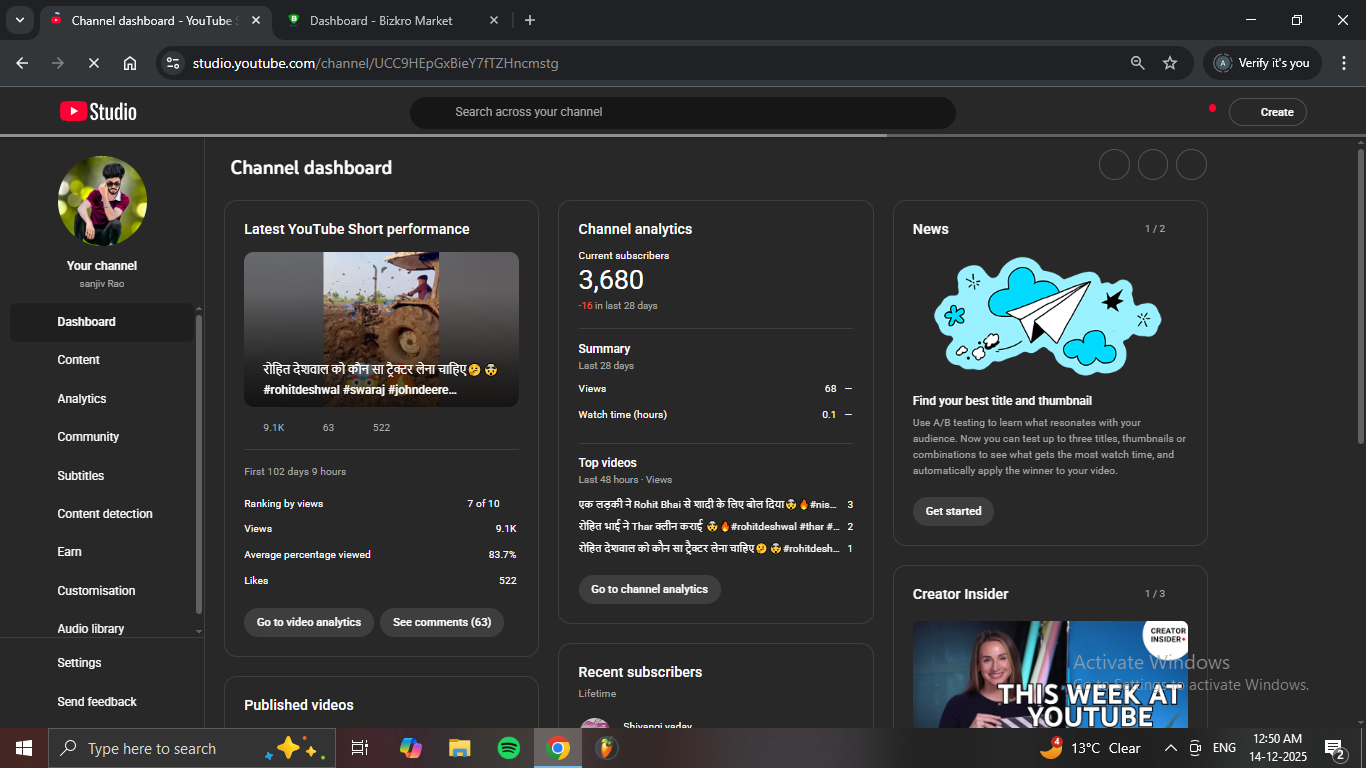Open the Chrome three-dot menu
Viewport: 1366px width, 768px height.
click(1343, 63)
